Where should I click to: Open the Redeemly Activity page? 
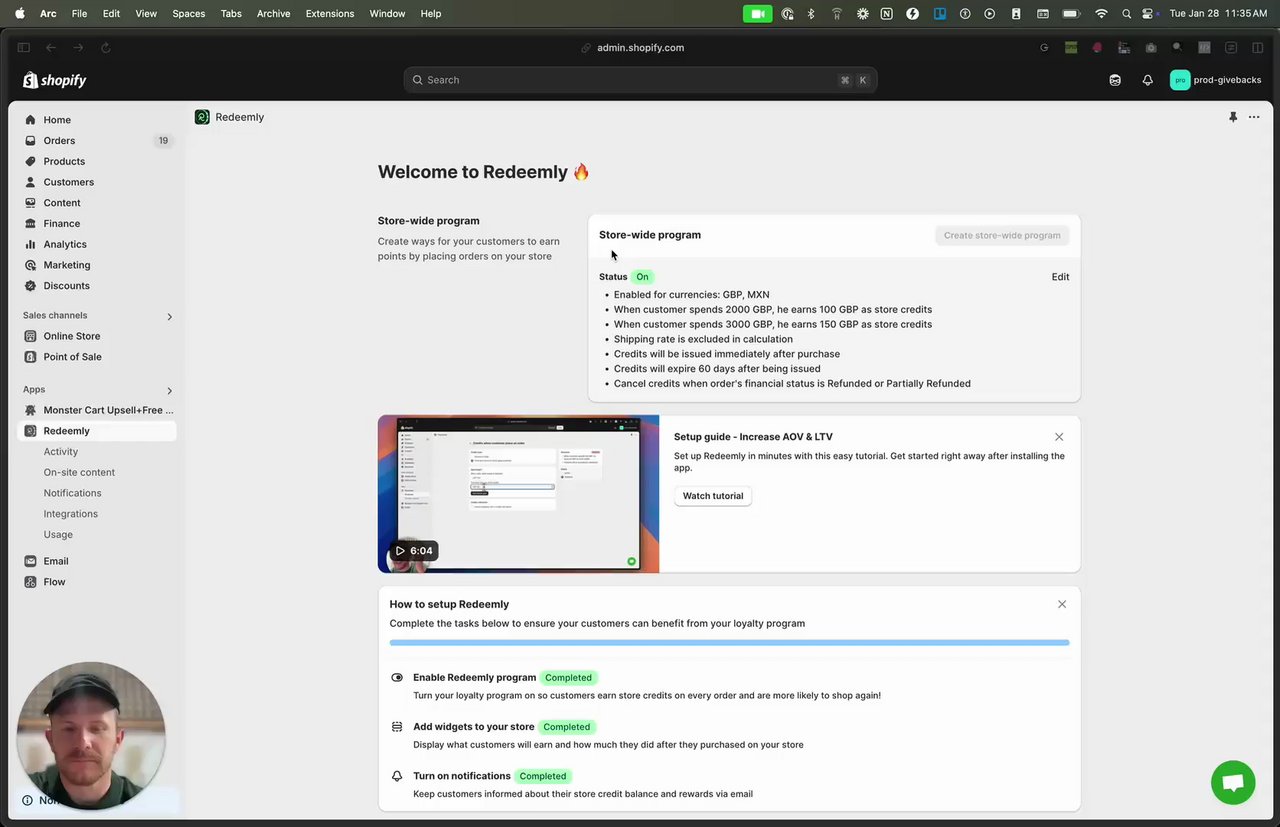(x=61, y=452)
